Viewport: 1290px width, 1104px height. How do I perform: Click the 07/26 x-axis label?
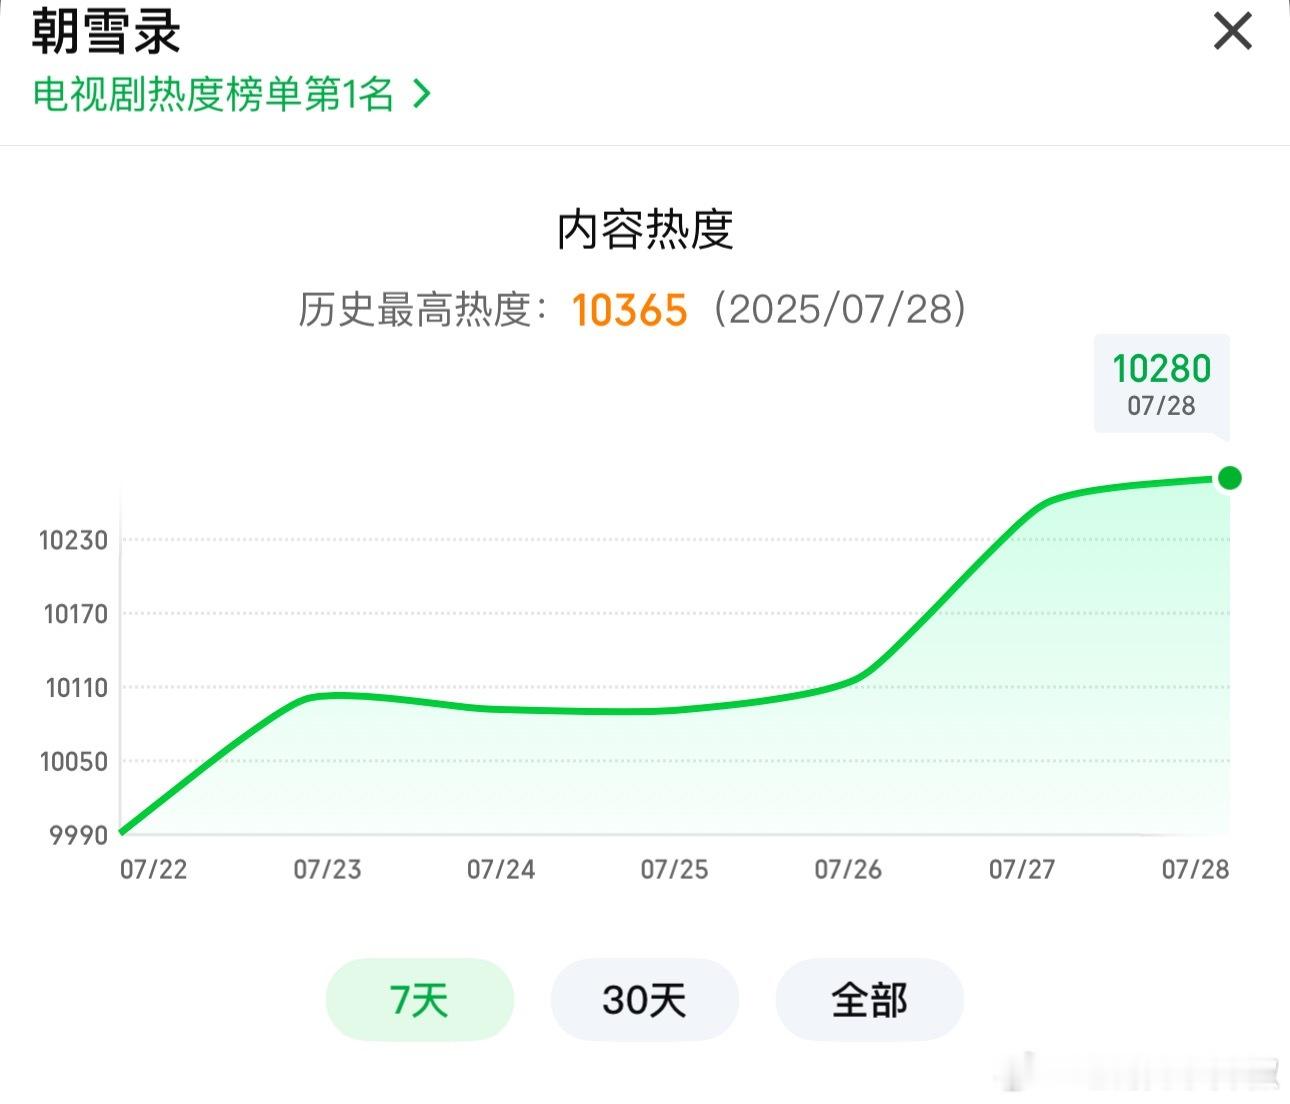pyautogui.click(x=848, y=869)
